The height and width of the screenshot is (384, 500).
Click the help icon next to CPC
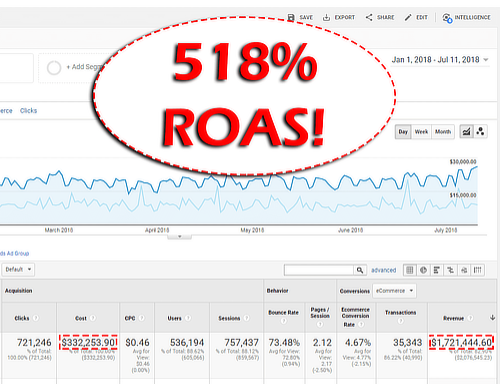coord(142,318)
